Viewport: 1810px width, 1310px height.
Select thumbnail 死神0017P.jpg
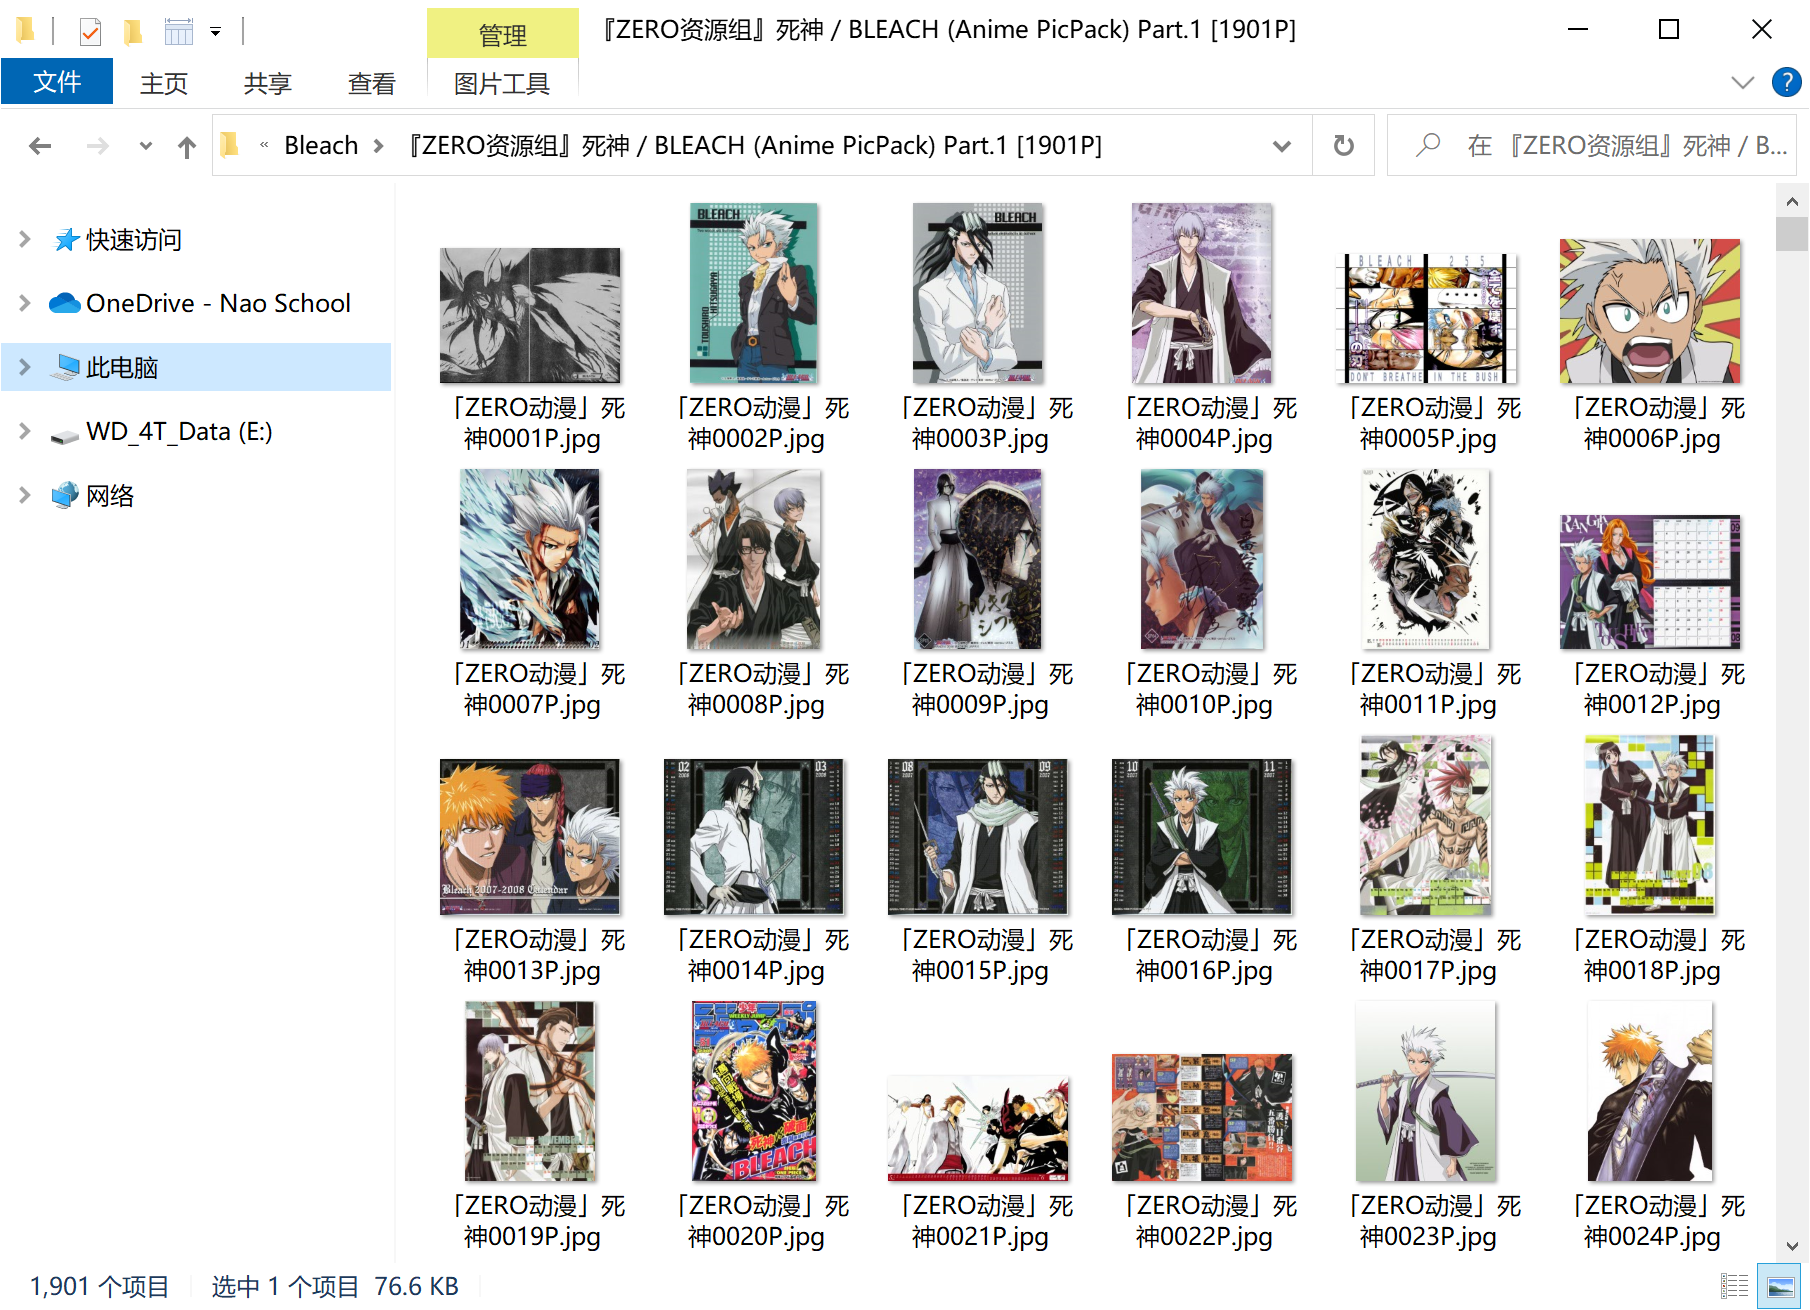click(1426, 826)
